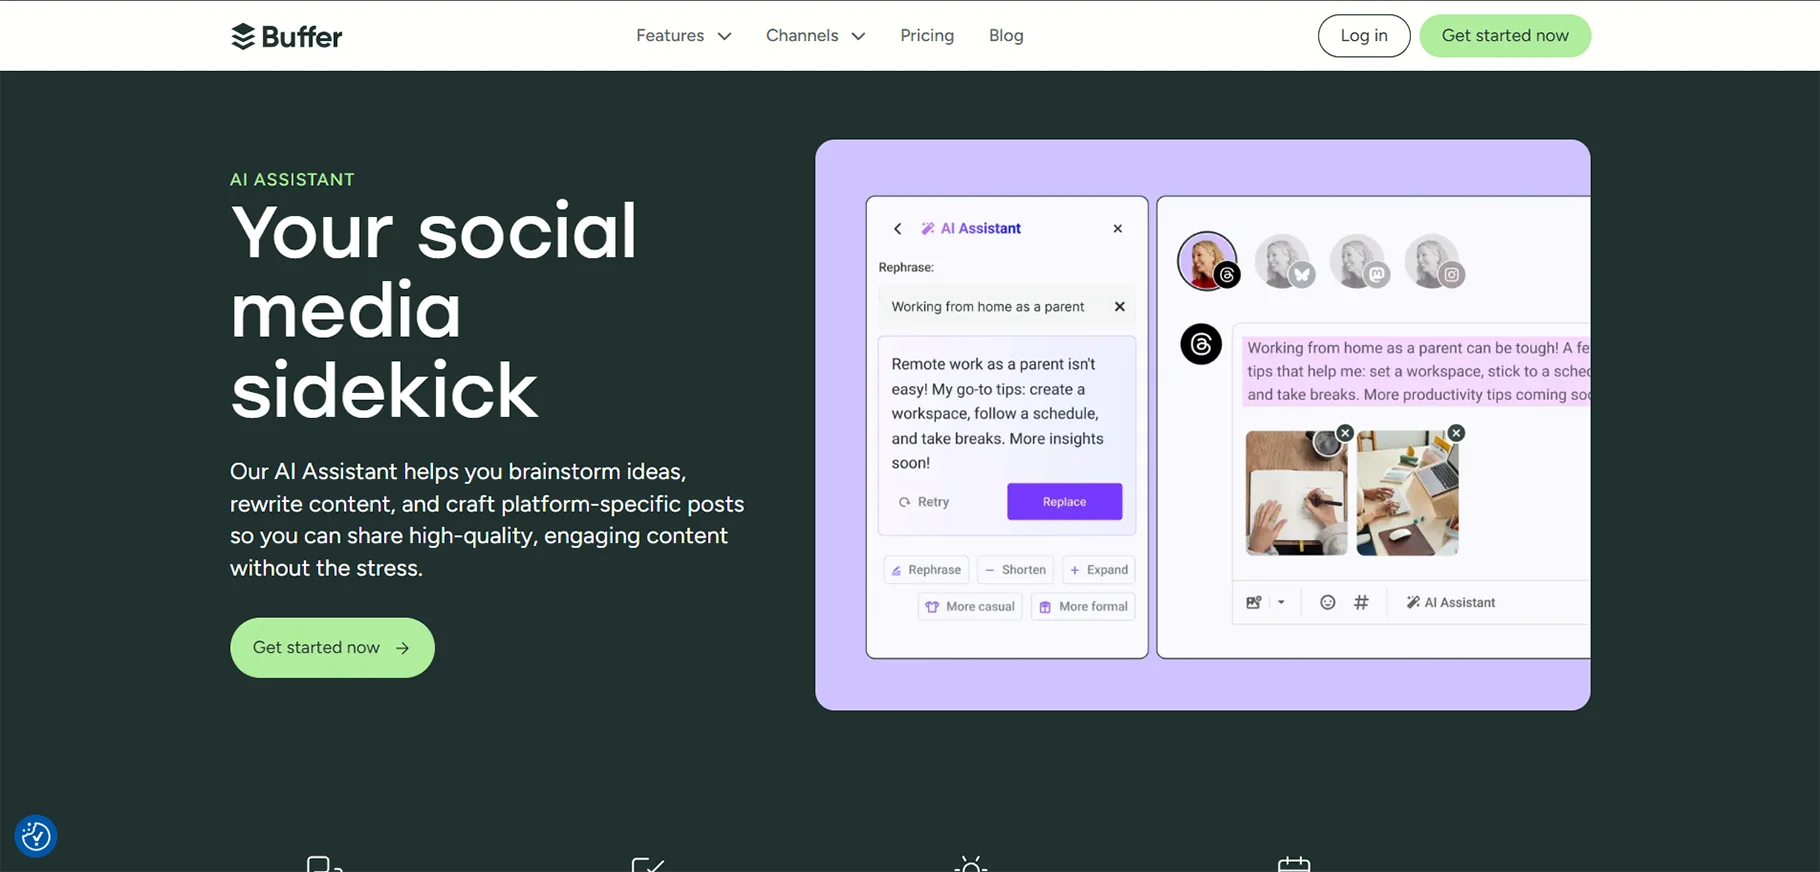Click the Retry button

(x=924, y=502)
